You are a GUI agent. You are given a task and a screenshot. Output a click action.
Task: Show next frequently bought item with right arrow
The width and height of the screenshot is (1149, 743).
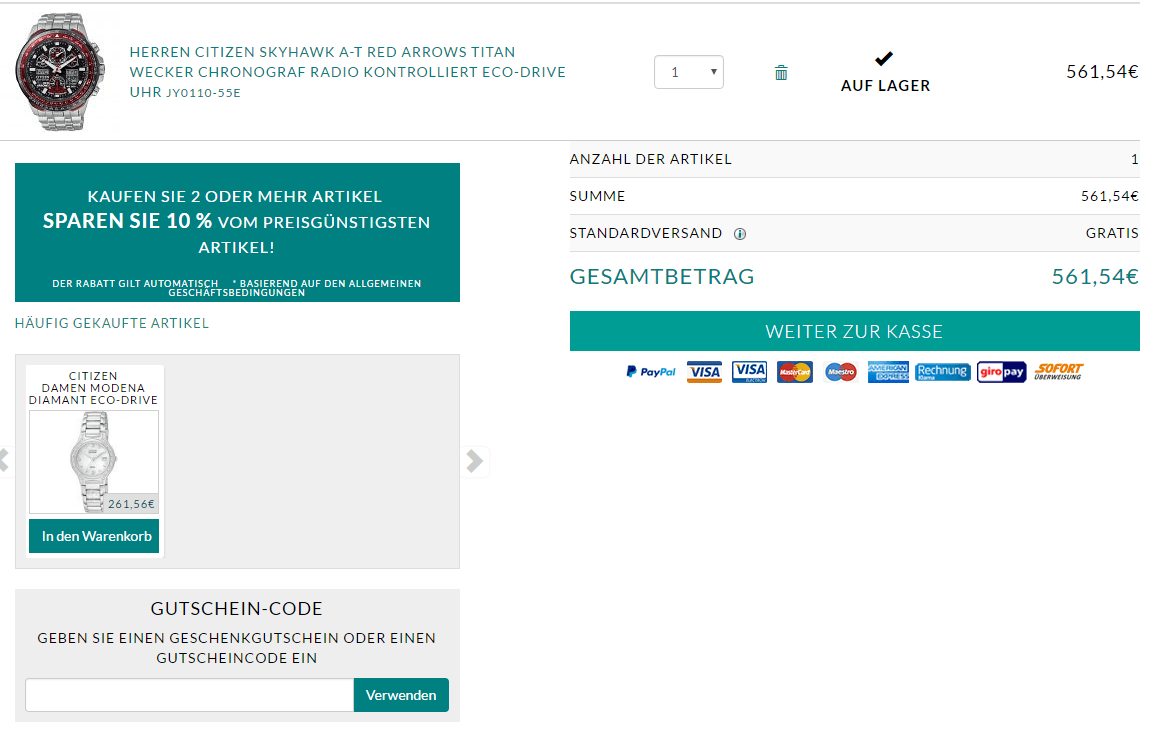[475, 461]
